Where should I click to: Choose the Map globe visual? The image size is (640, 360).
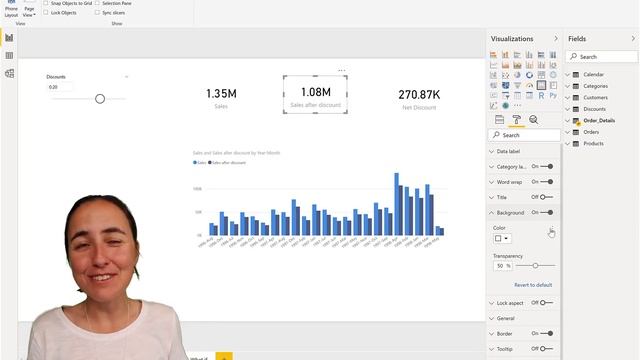(x=553, y=75)
